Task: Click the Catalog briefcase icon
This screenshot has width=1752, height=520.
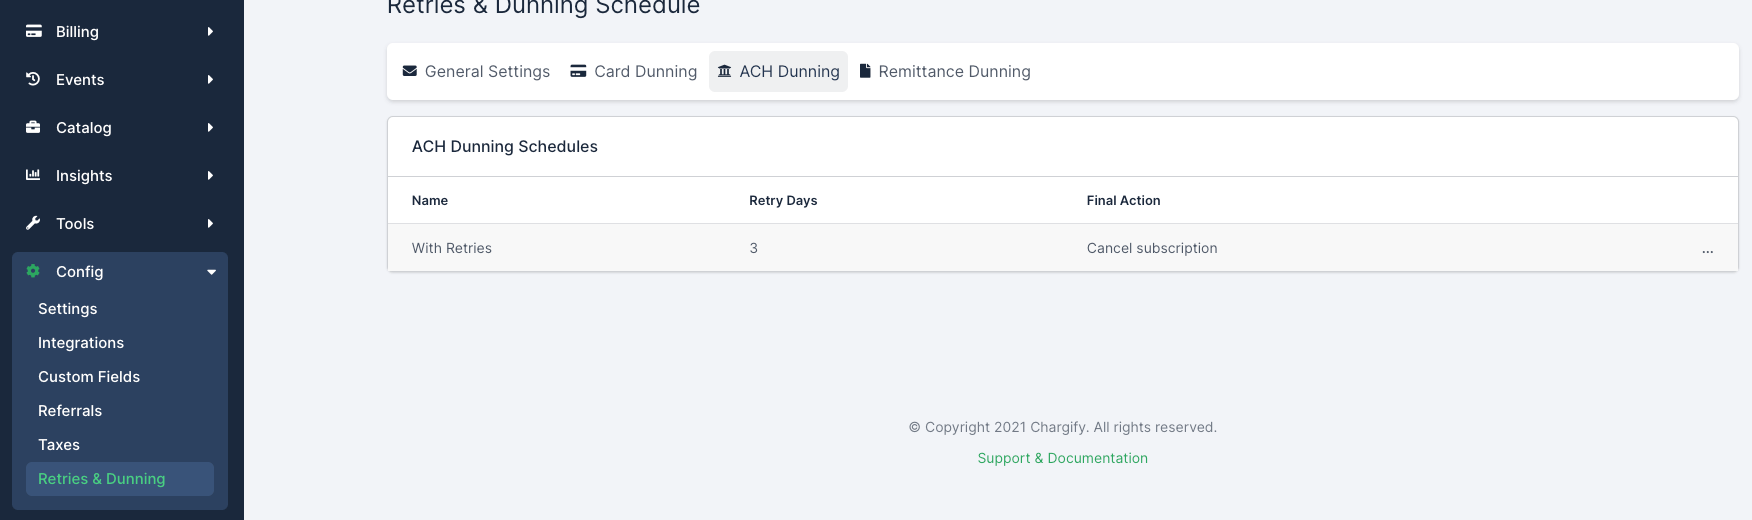Action: (33, 127)
